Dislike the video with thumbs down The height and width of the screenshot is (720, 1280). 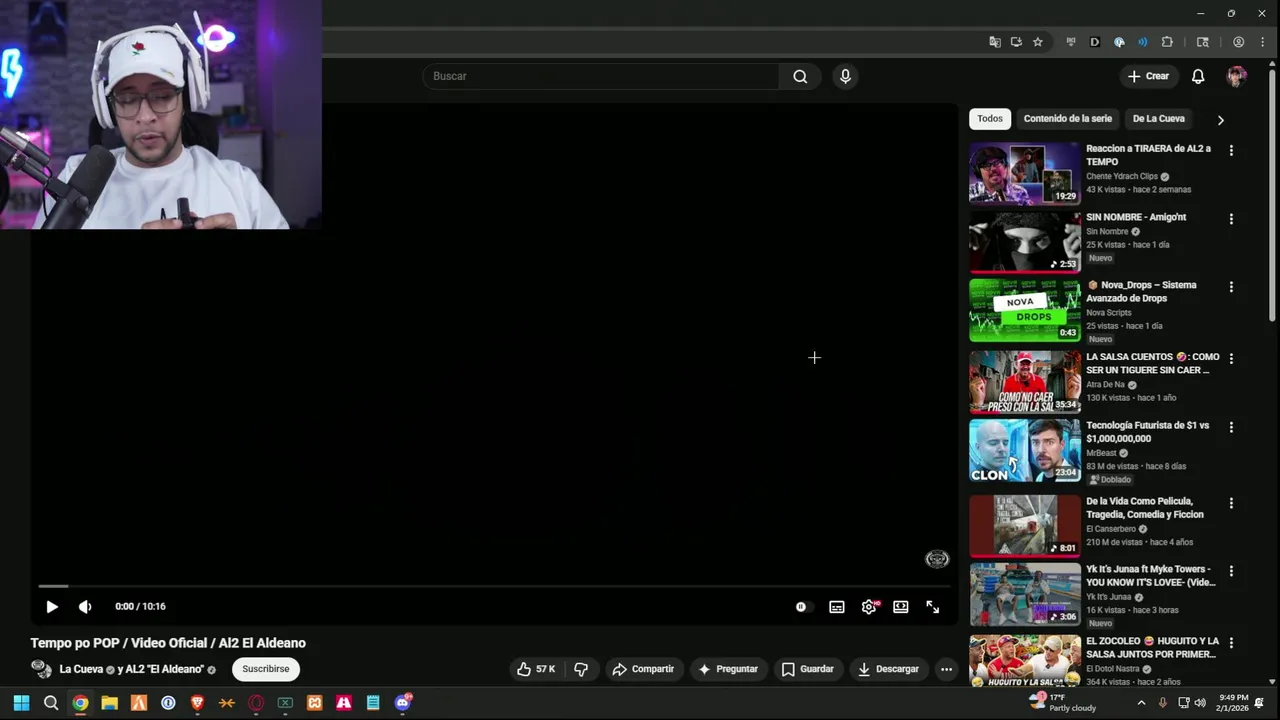[581, 669]
